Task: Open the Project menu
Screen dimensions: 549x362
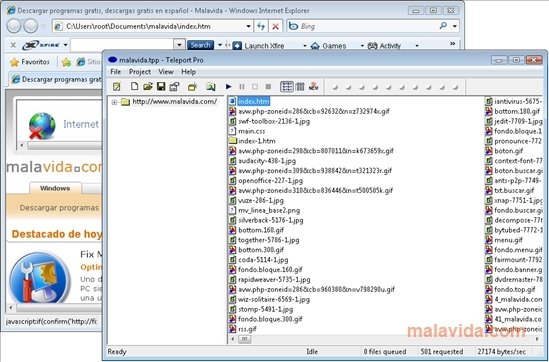Action: 140,72
